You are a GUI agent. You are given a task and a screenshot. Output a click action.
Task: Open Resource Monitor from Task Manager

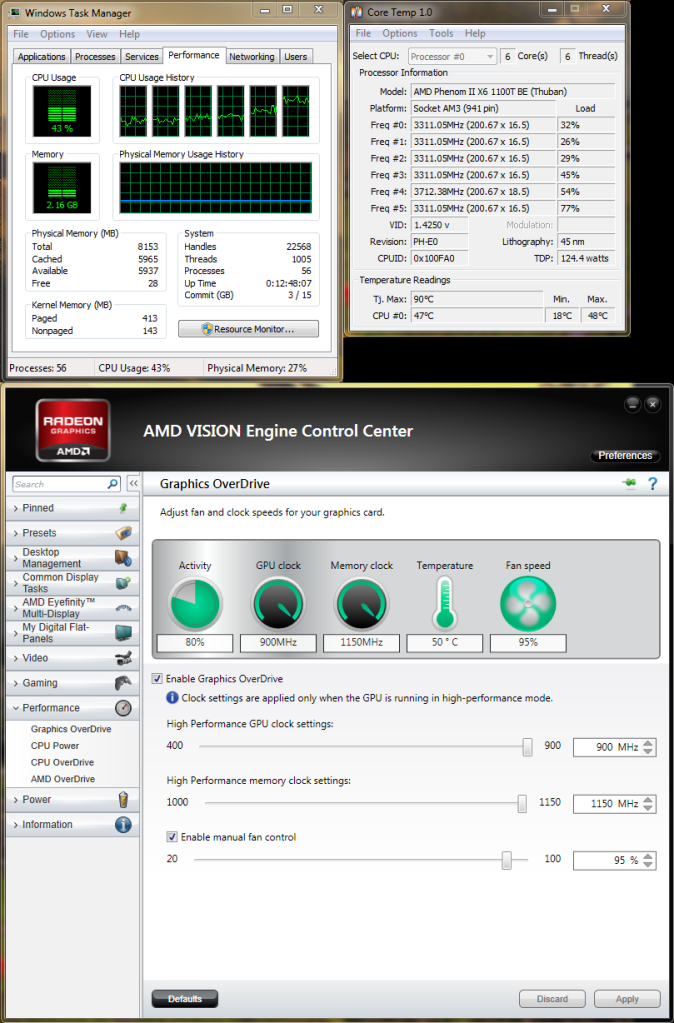click(249, 329)
